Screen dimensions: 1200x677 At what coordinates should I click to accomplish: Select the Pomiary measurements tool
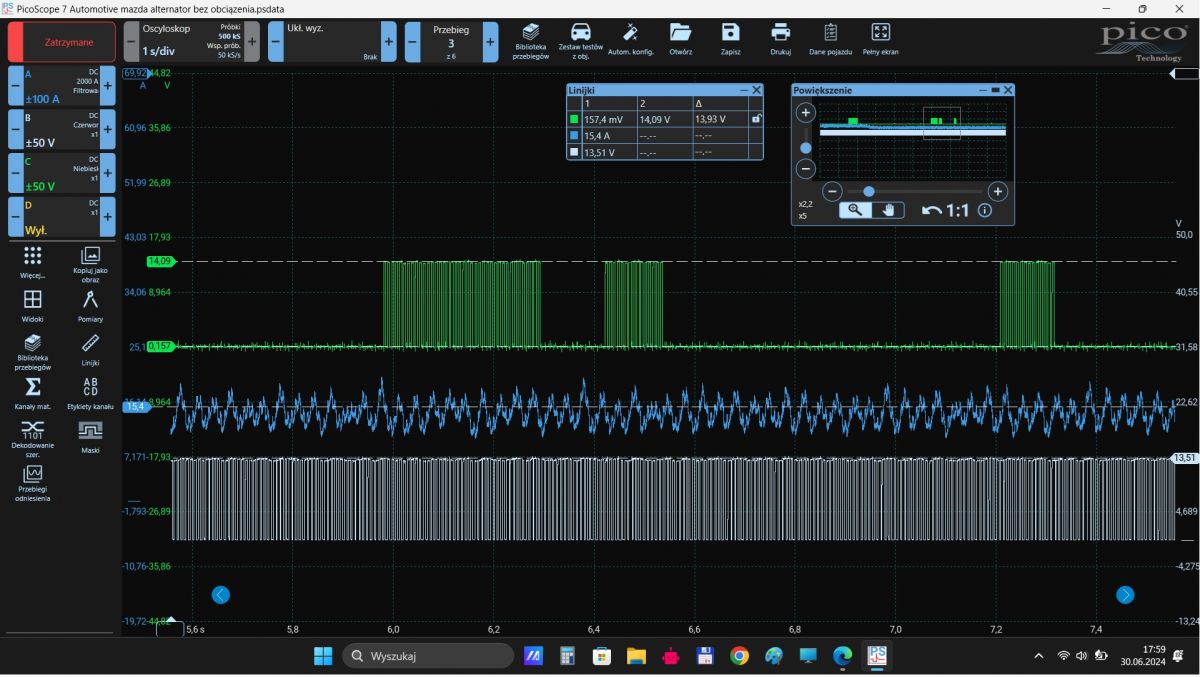point(90,304)
